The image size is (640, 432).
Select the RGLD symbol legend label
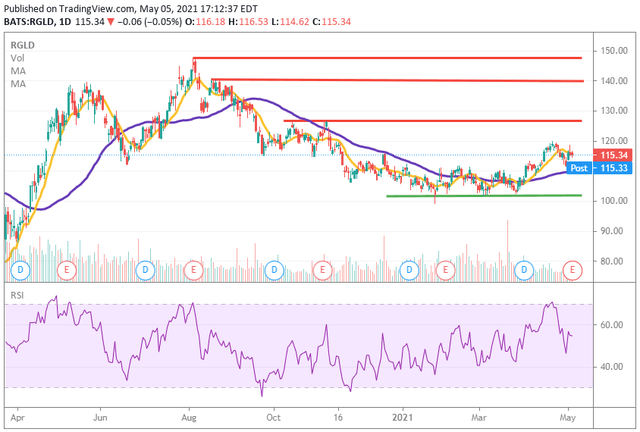point(22,45)
